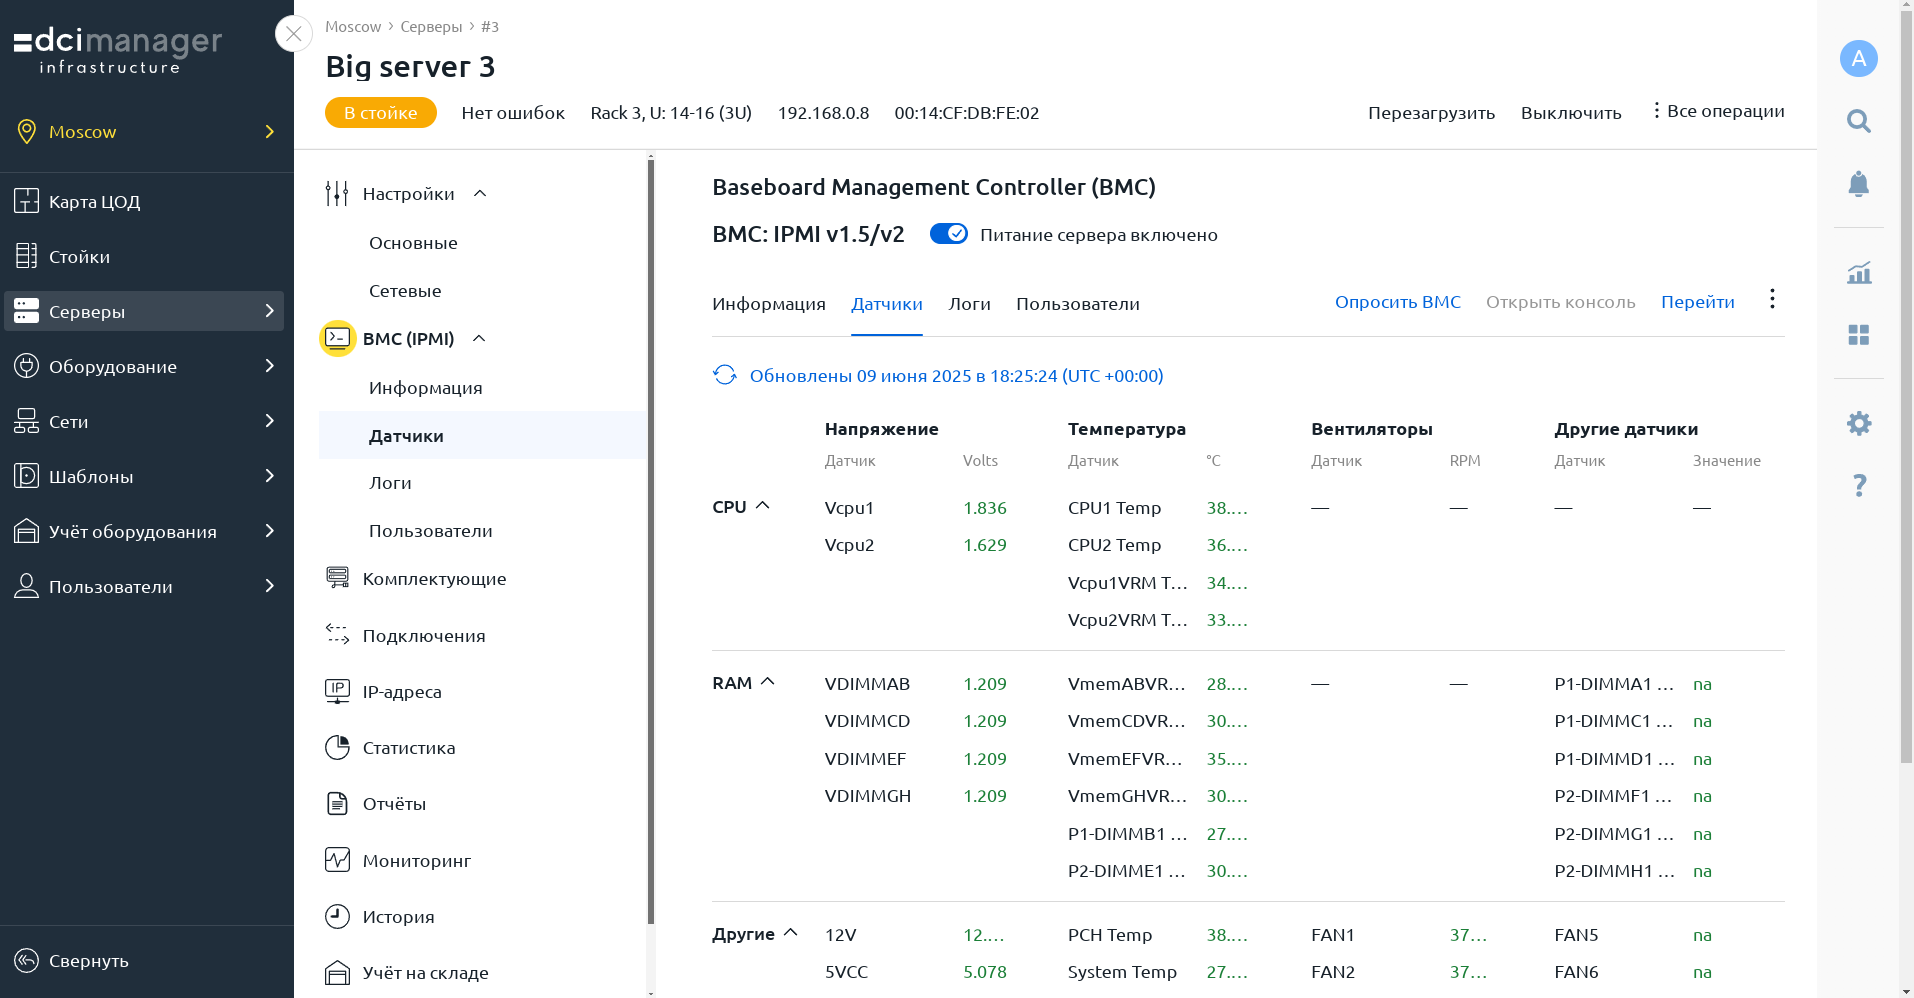Image resolution: width=1914 pixels, height=998 pixels.
Task: Open the dashboard grid icon
Action: tap(1858, 335)
